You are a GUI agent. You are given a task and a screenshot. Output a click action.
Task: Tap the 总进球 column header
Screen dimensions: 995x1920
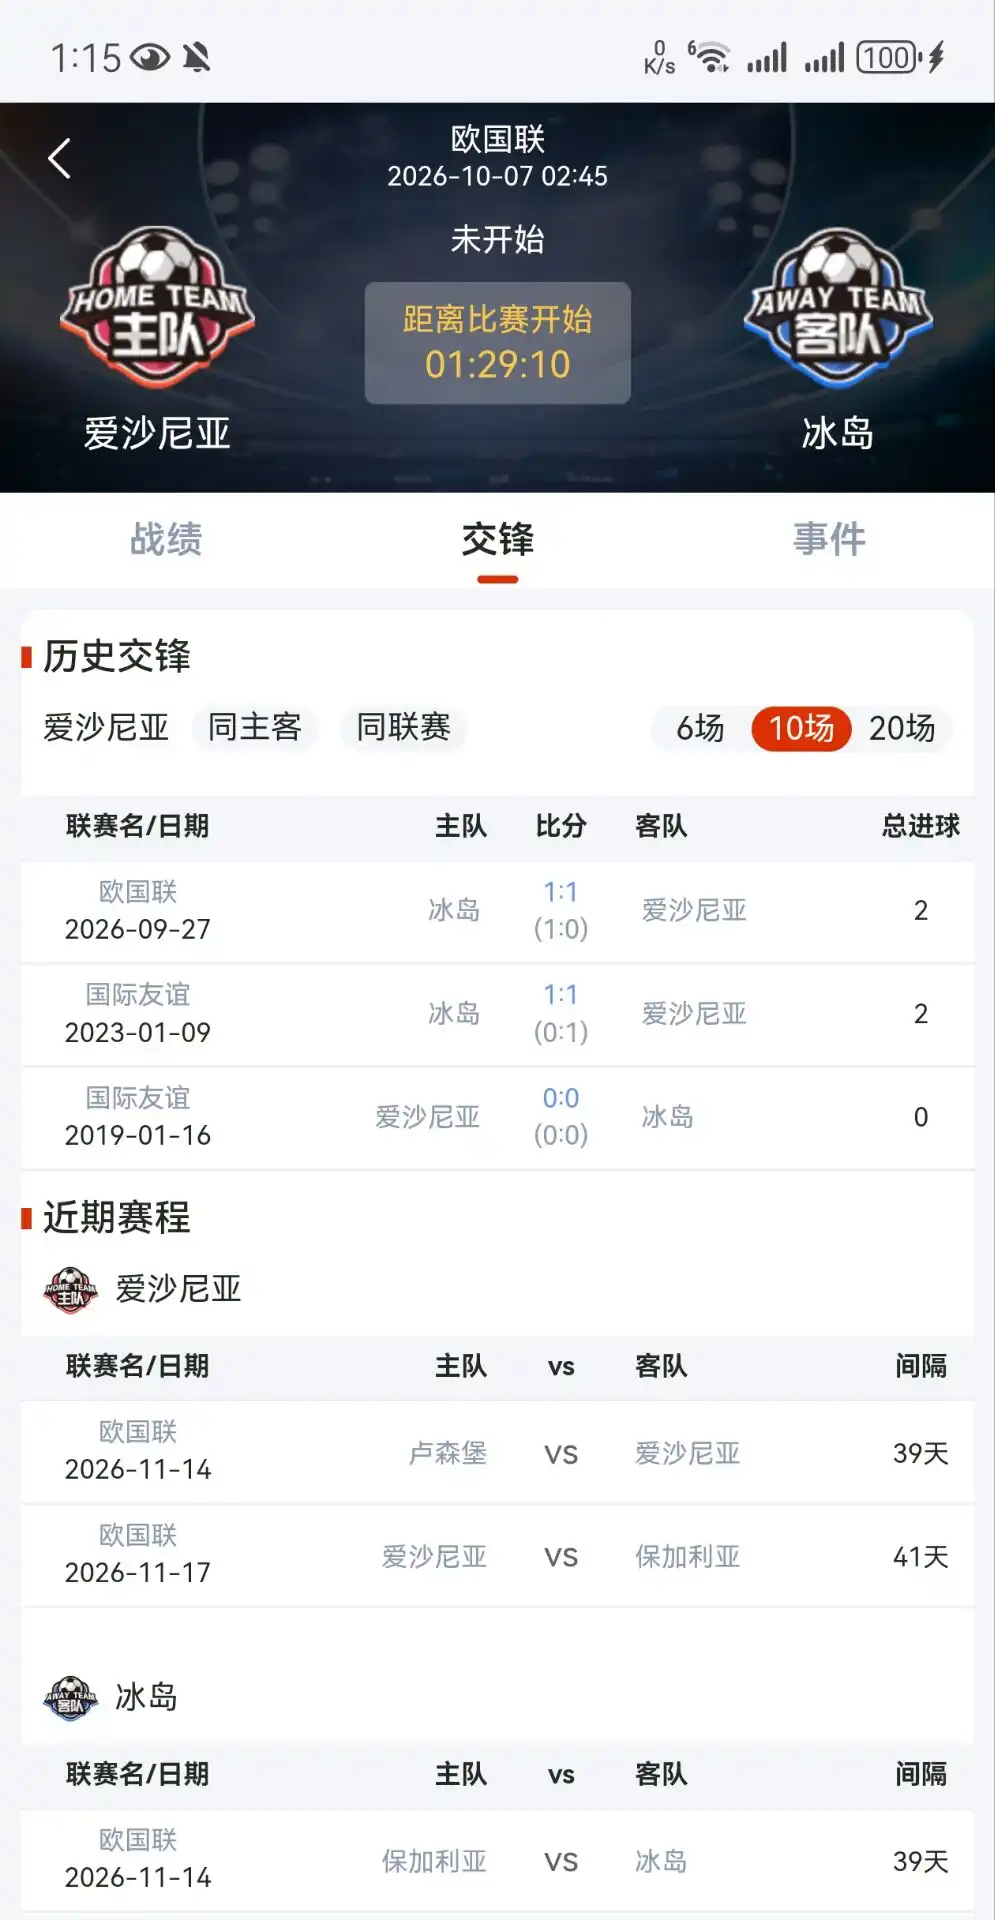pyautogui.click(x=920, y=826)
